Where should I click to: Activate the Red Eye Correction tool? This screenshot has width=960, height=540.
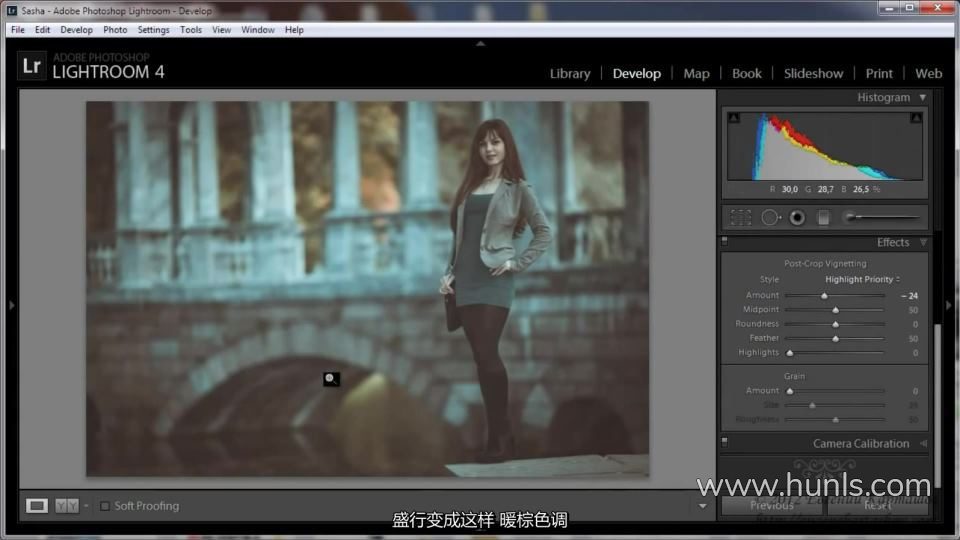pos(797,217)
